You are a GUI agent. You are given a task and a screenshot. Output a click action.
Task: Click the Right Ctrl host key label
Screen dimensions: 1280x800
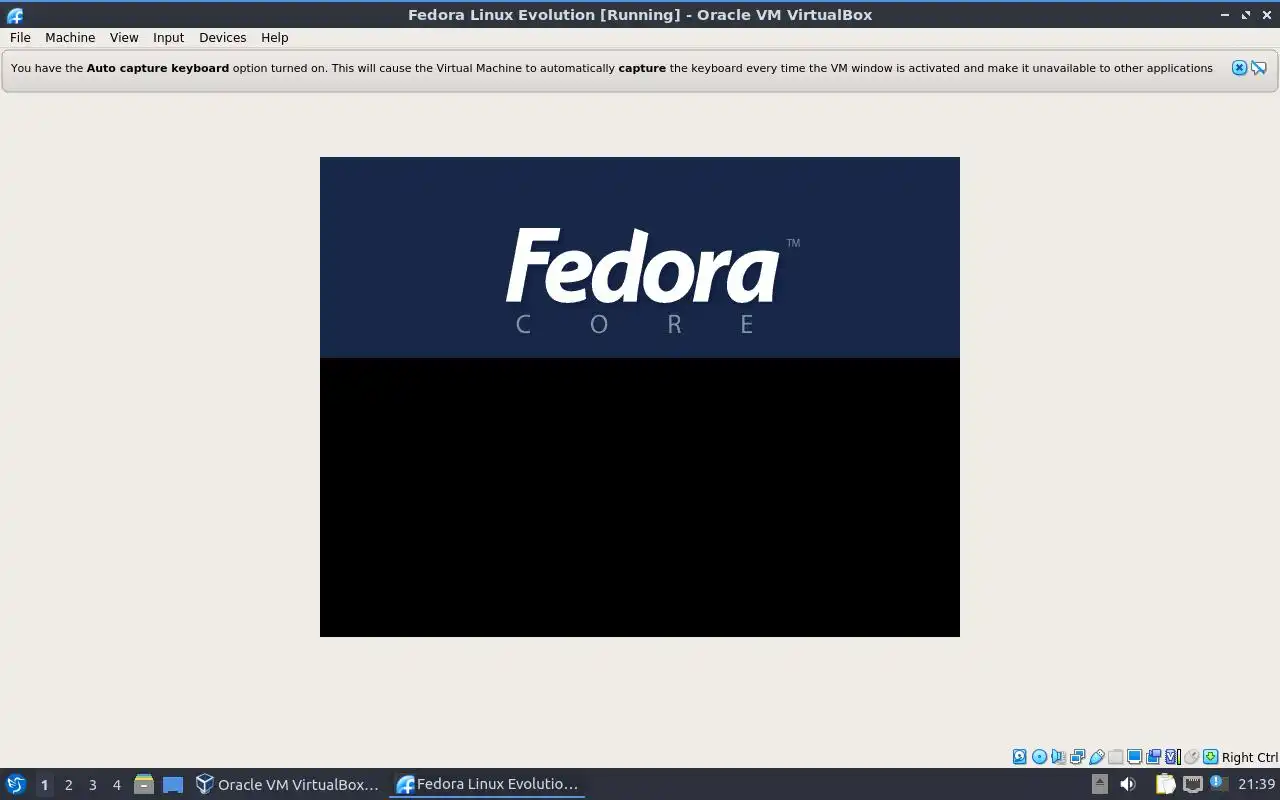1250,757
